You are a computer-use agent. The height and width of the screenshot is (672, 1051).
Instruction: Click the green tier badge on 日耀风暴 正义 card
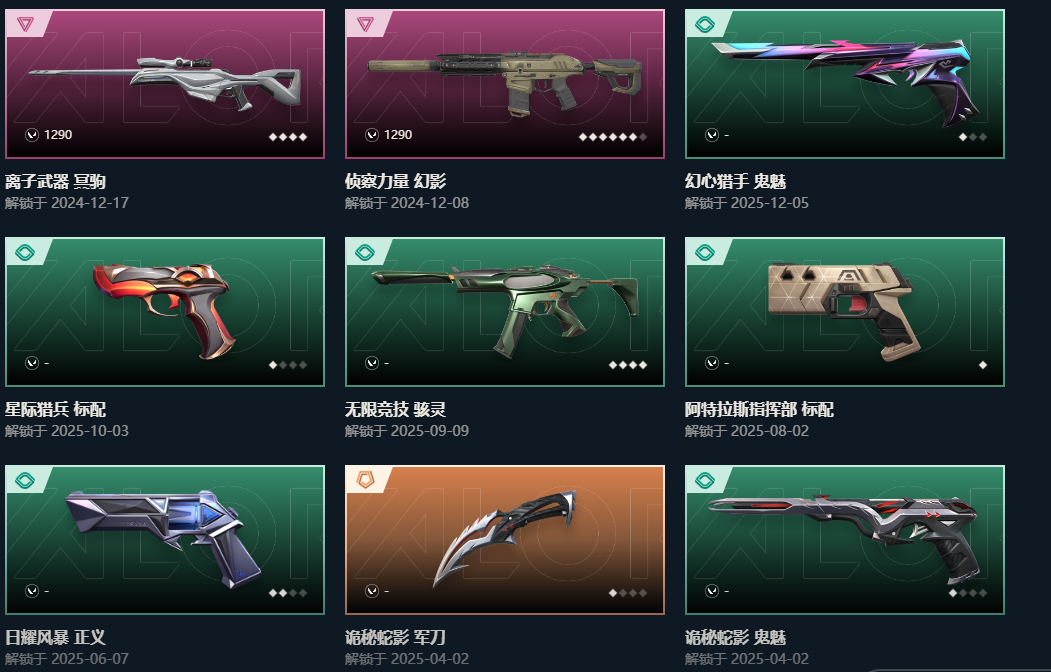pos(25,480)
